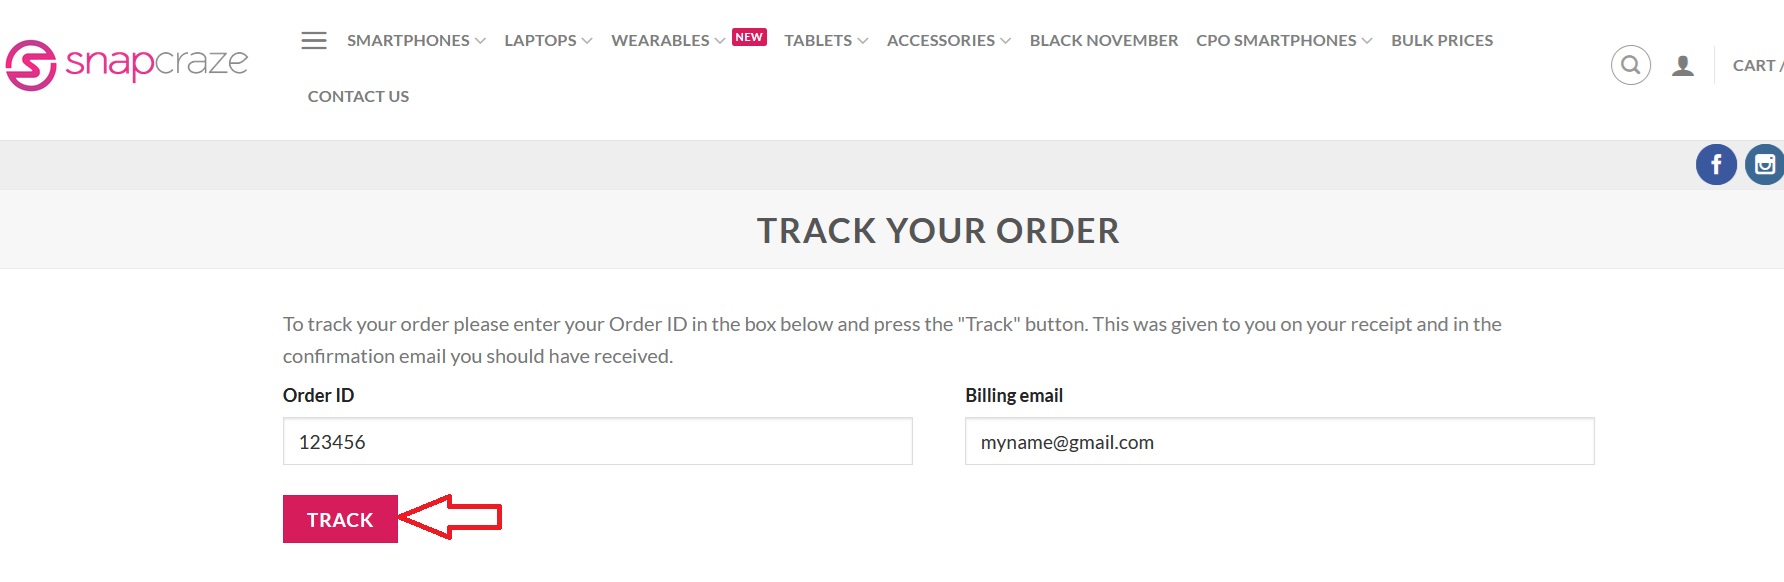Open the Cart link
1784x582 pixels.
click(x=1756, y=66)
